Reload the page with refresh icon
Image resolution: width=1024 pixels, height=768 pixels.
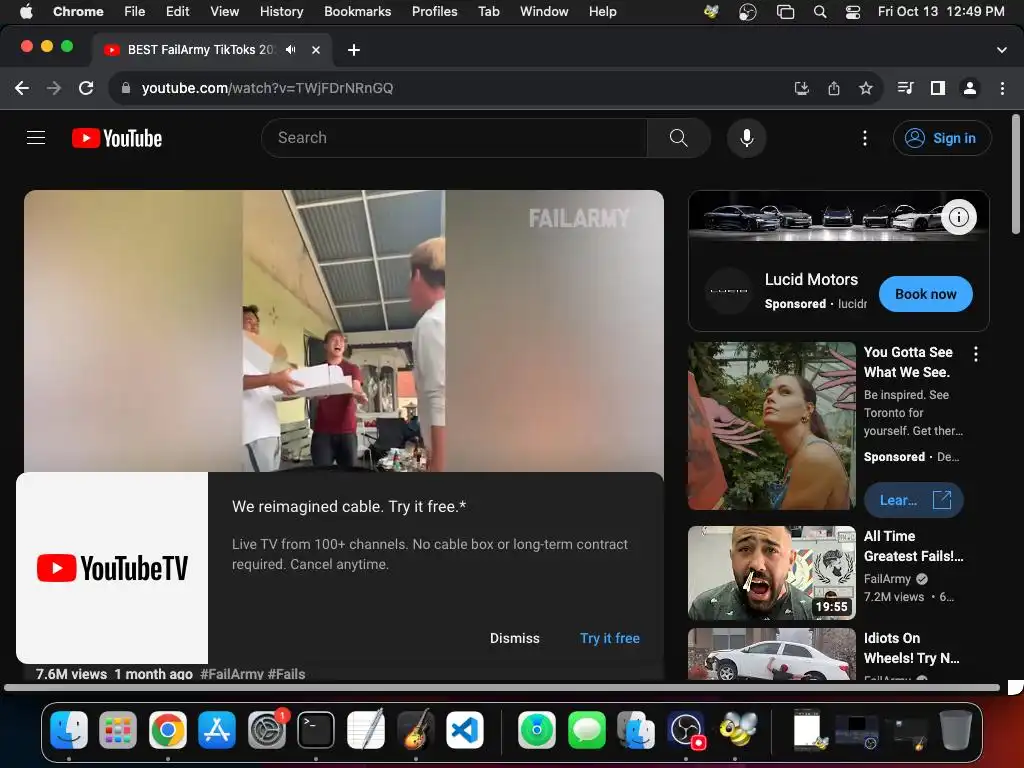coord(86,88)
